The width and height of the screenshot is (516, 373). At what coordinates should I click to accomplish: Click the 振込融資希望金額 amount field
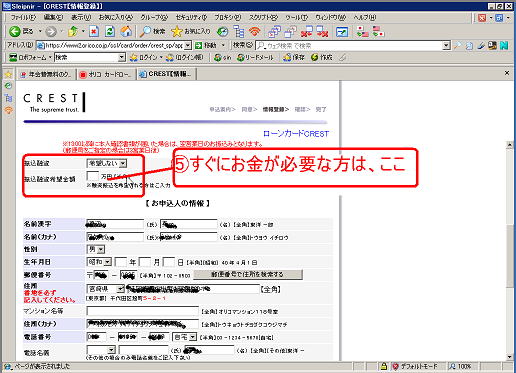(93, 176)
